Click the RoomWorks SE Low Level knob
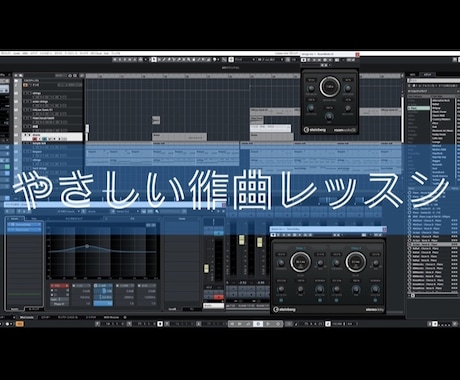The height and width of the screenshot is (380, 460). (x=311, y=108)
